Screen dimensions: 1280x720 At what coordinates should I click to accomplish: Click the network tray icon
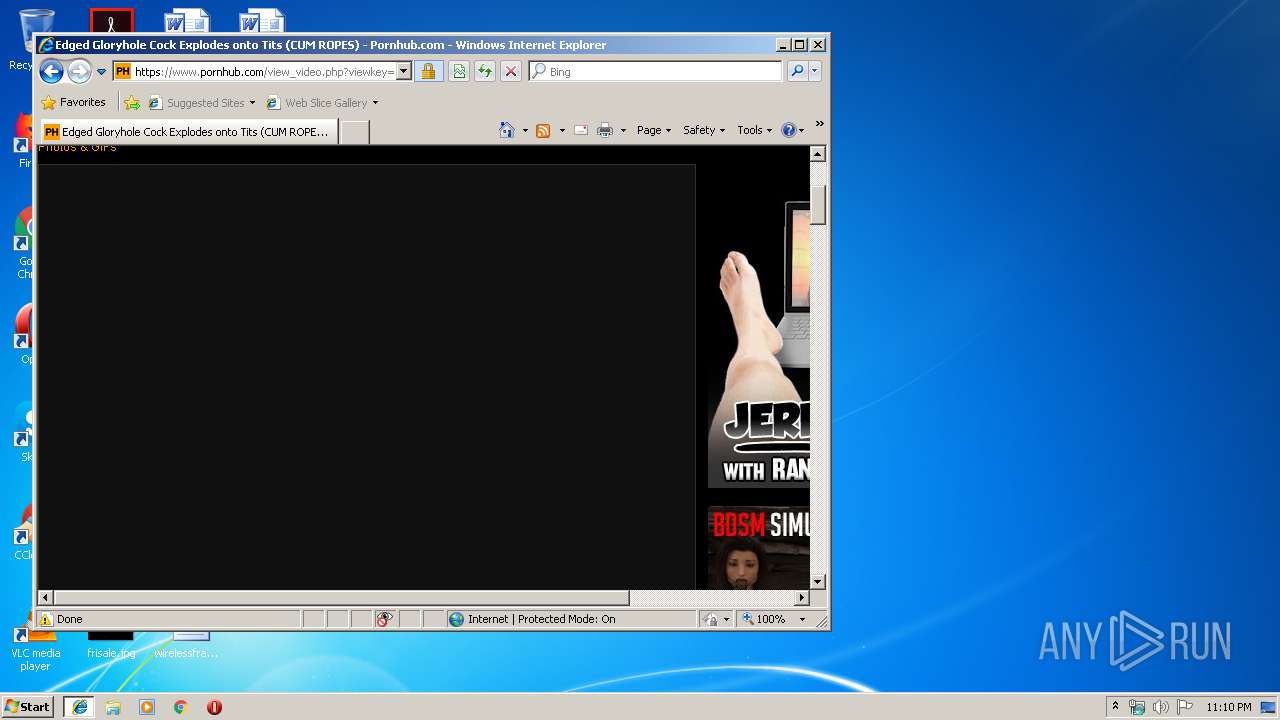(x=1137, y=707)
